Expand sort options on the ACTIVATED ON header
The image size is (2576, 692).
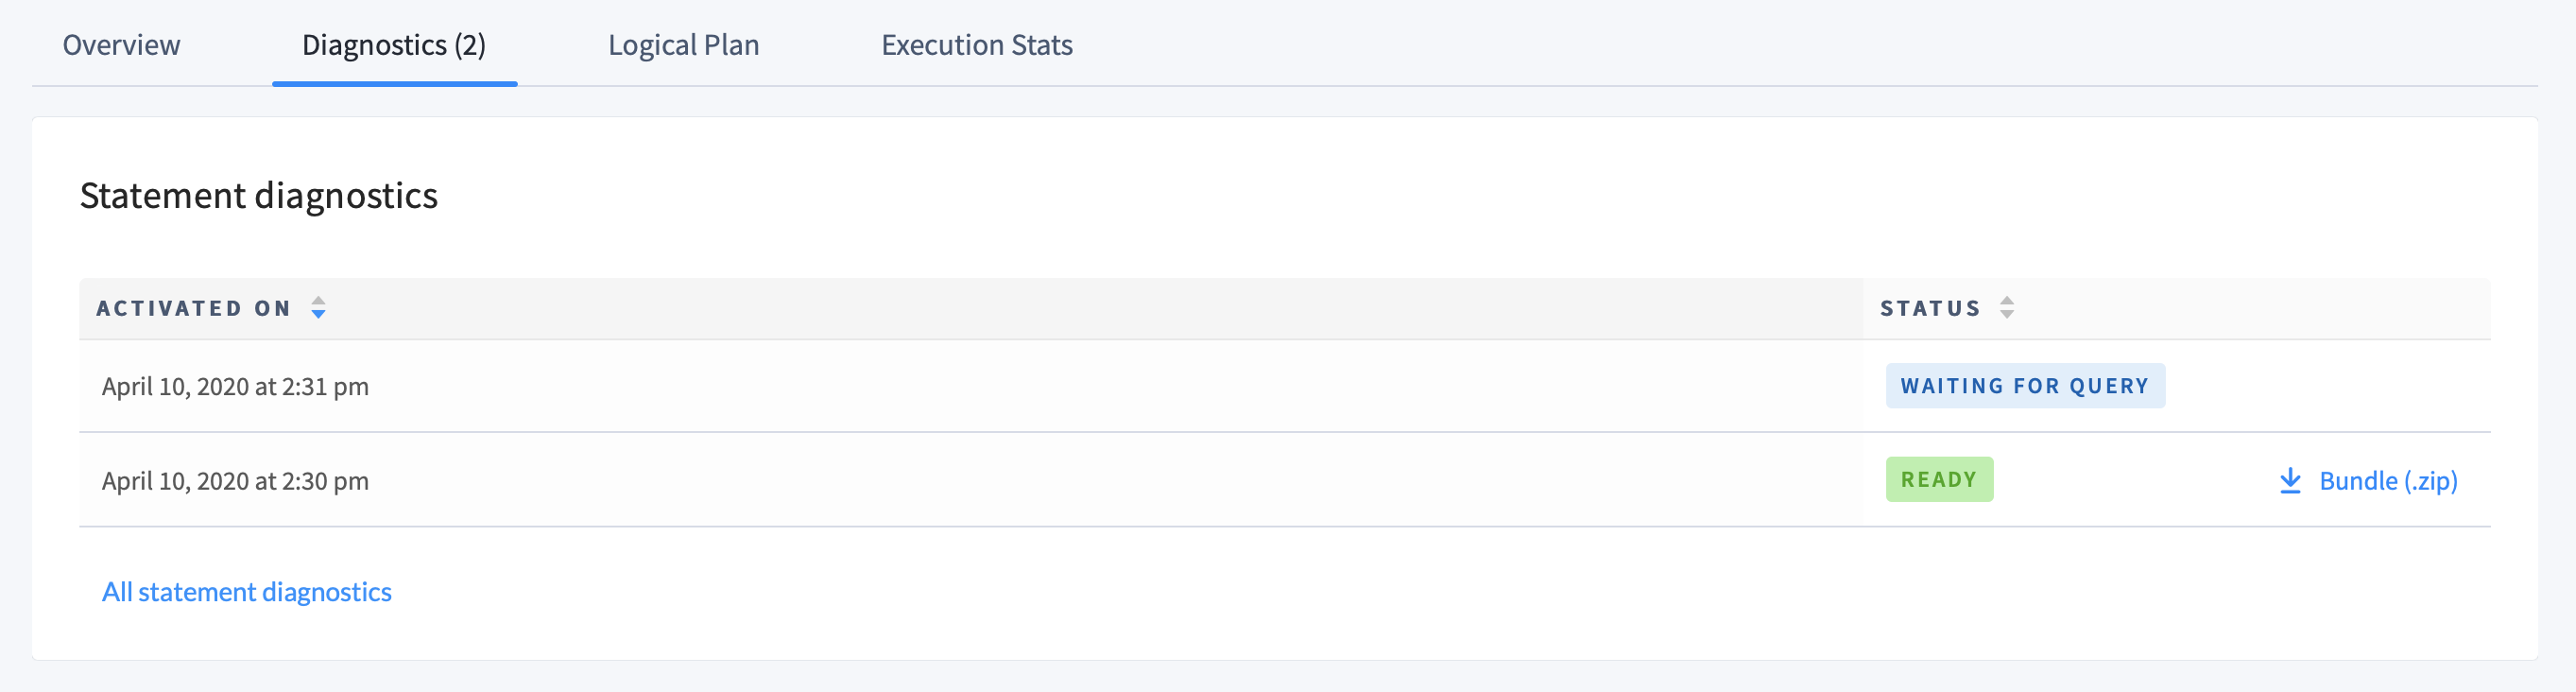point(318,308)
